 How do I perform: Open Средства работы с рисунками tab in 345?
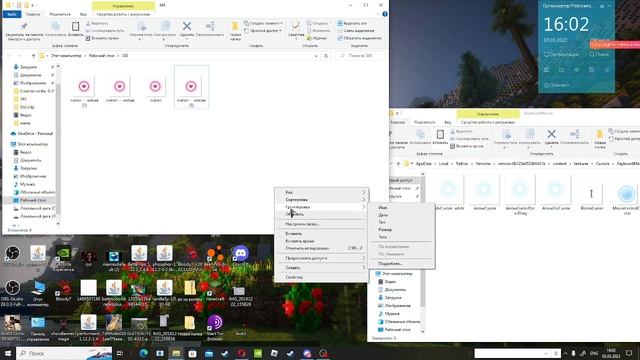pyautogui.click(x=123, y=14)
